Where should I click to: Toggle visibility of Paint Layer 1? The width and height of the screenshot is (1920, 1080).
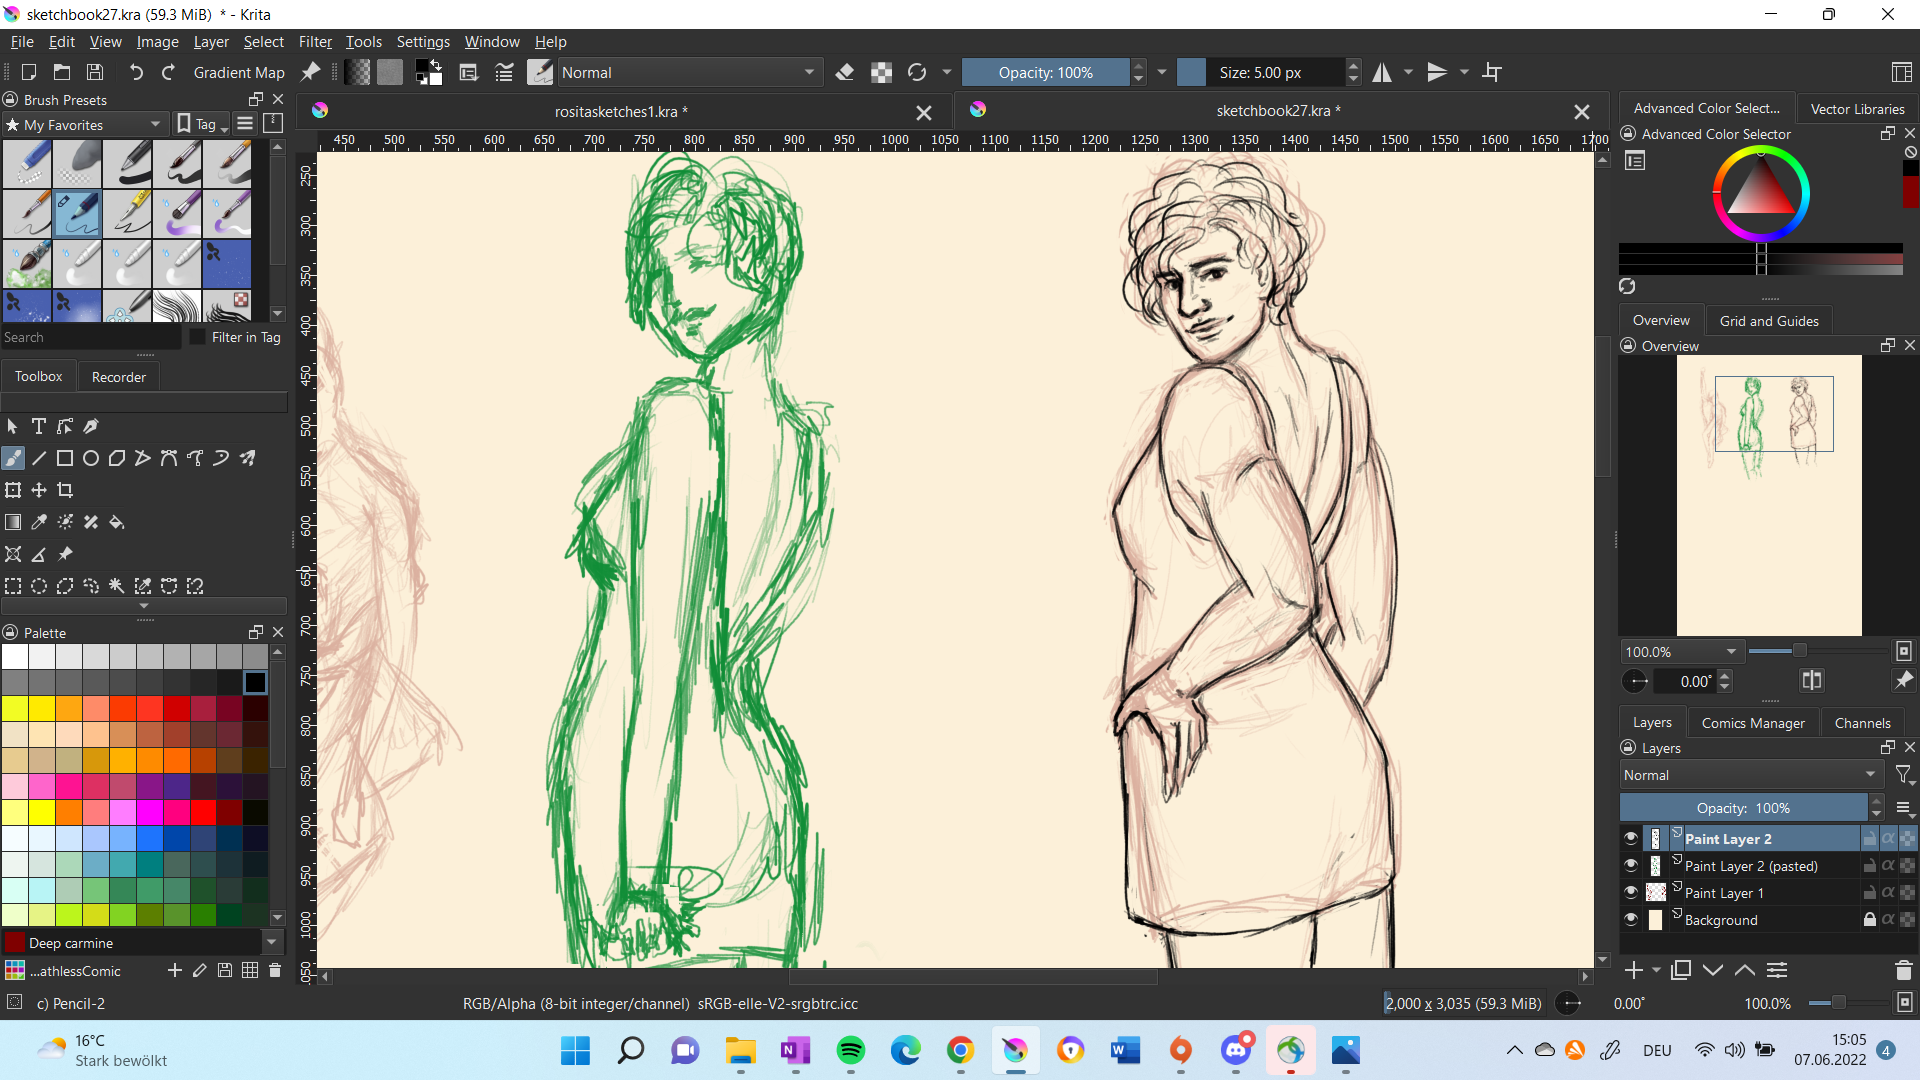(1631, 893)
